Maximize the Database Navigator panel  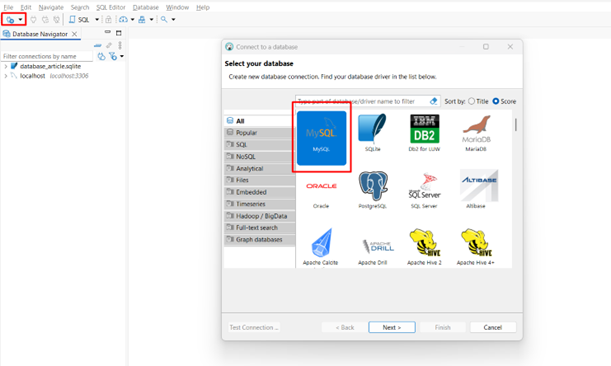pyautogui.click(x=119, y=33)
